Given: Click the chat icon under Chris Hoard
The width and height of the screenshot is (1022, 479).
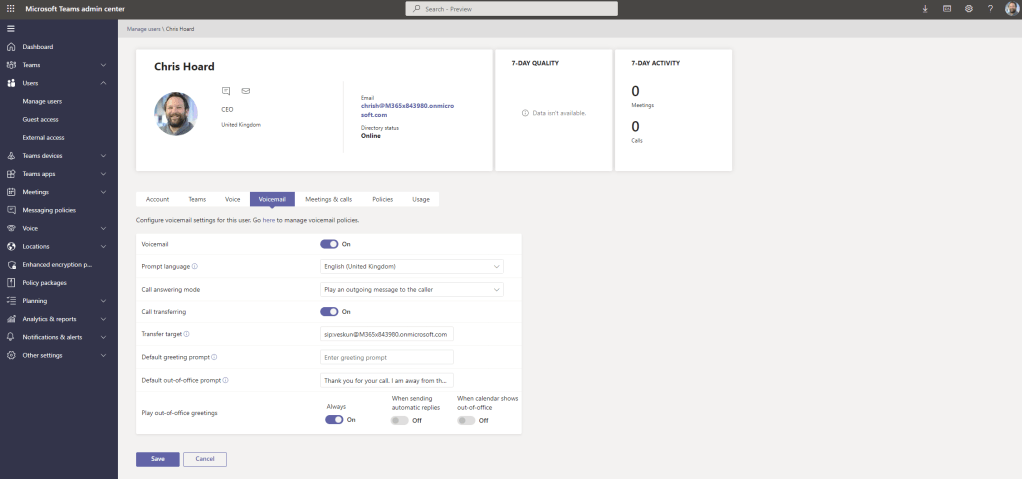Looking at the screenshot, I should click(226, 91).
